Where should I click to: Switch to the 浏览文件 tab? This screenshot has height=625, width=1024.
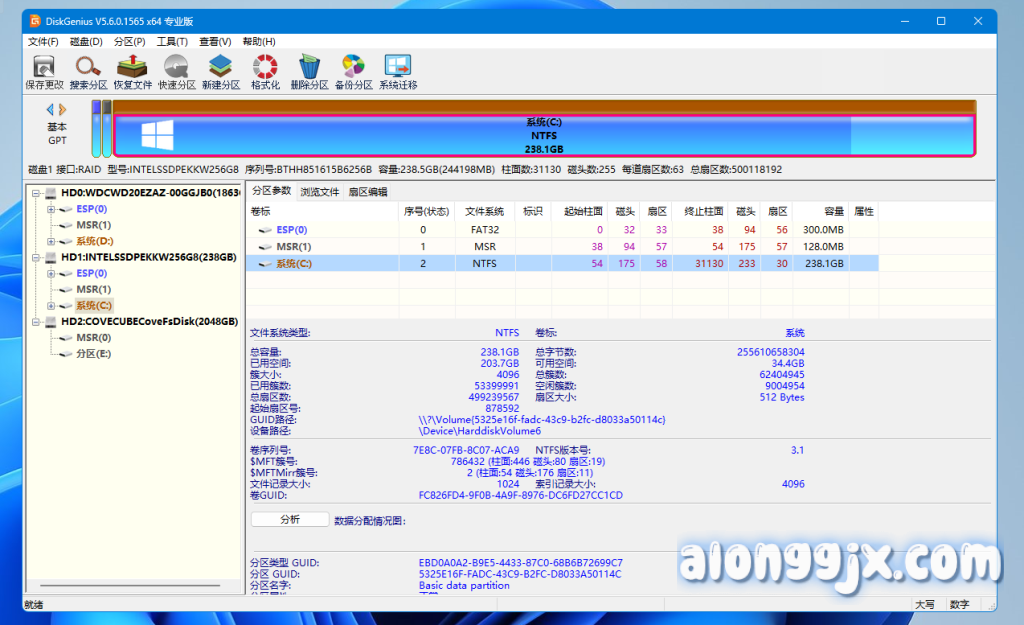pos(320,191)
